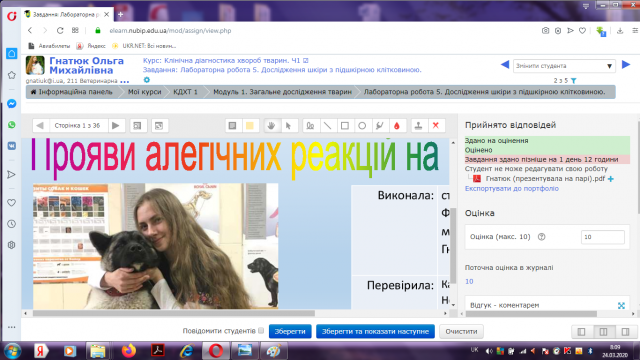Select the rectangle tool
The height and width of the screenshot is (360, 640).
coord(345,126)
